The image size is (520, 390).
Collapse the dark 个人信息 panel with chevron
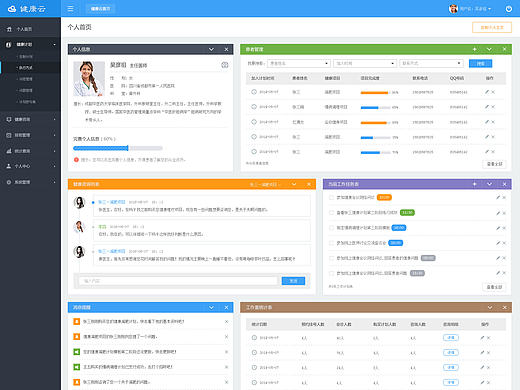pyautogui.click(x=211, y=49)
